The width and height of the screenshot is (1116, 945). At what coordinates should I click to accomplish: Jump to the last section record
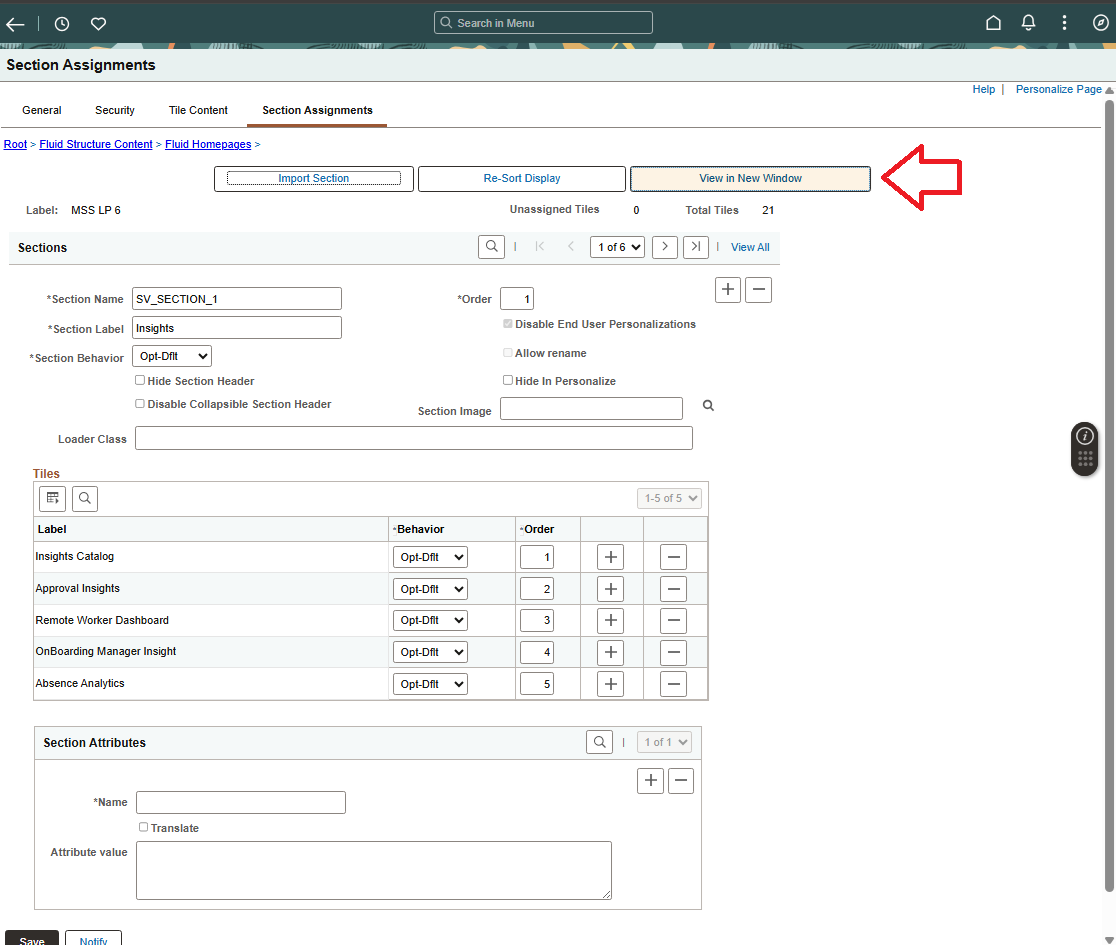click(695, 246)
